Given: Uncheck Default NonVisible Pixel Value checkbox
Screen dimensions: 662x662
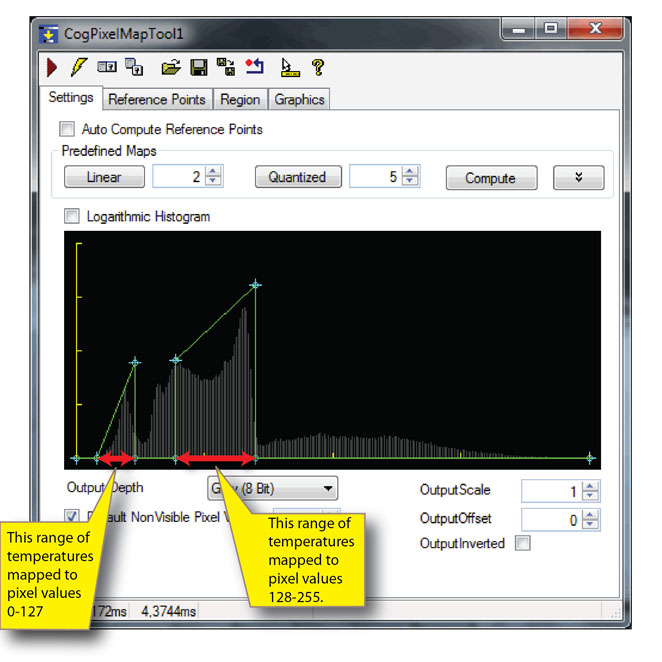Looking at the screenshot, I should point(71,516).
